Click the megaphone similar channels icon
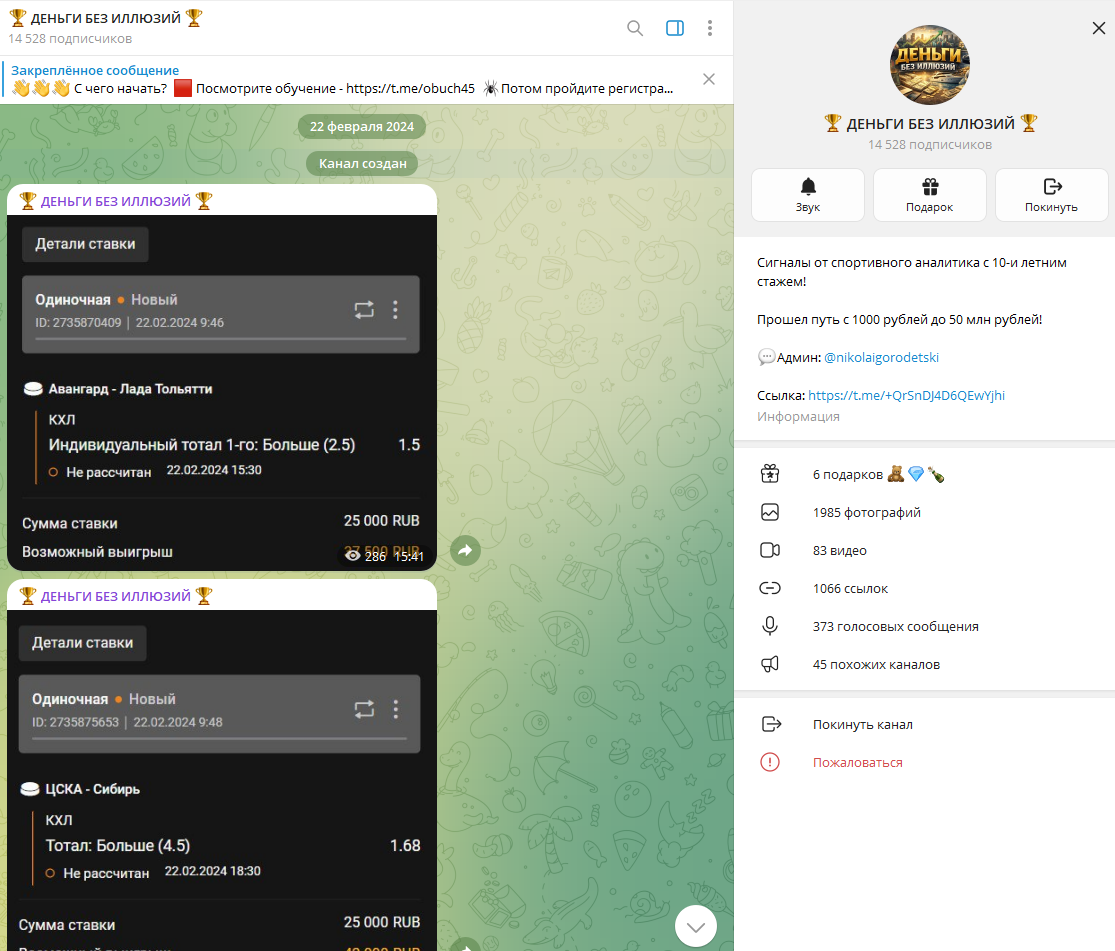Viewport: 1115px width, 951px height. [770, 664]
